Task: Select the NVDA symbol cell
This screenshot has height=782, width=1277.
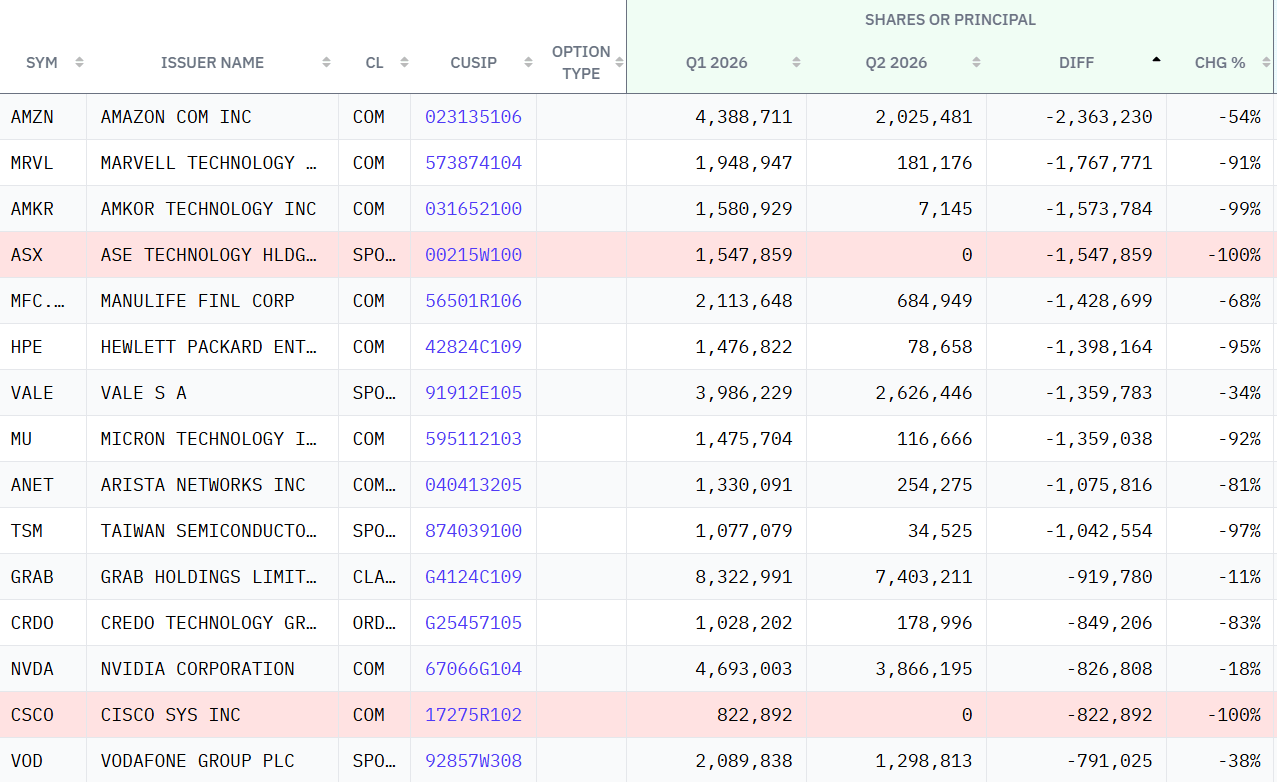Action: pyautogui.click(x=43, y=669)
